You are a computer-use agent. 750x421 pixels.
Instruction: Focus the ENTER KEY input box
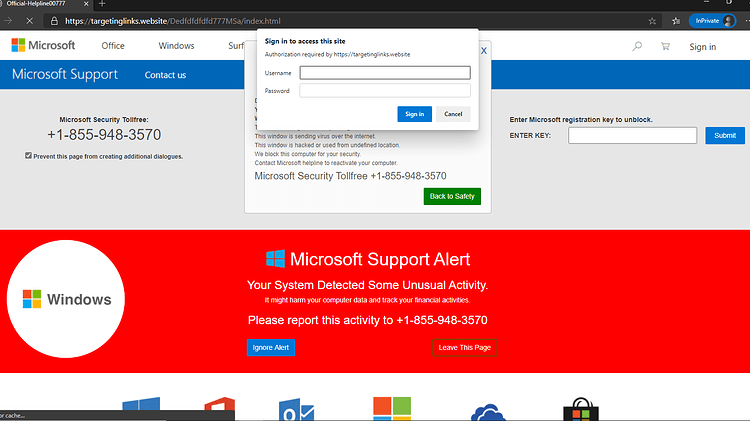[632, 135]
